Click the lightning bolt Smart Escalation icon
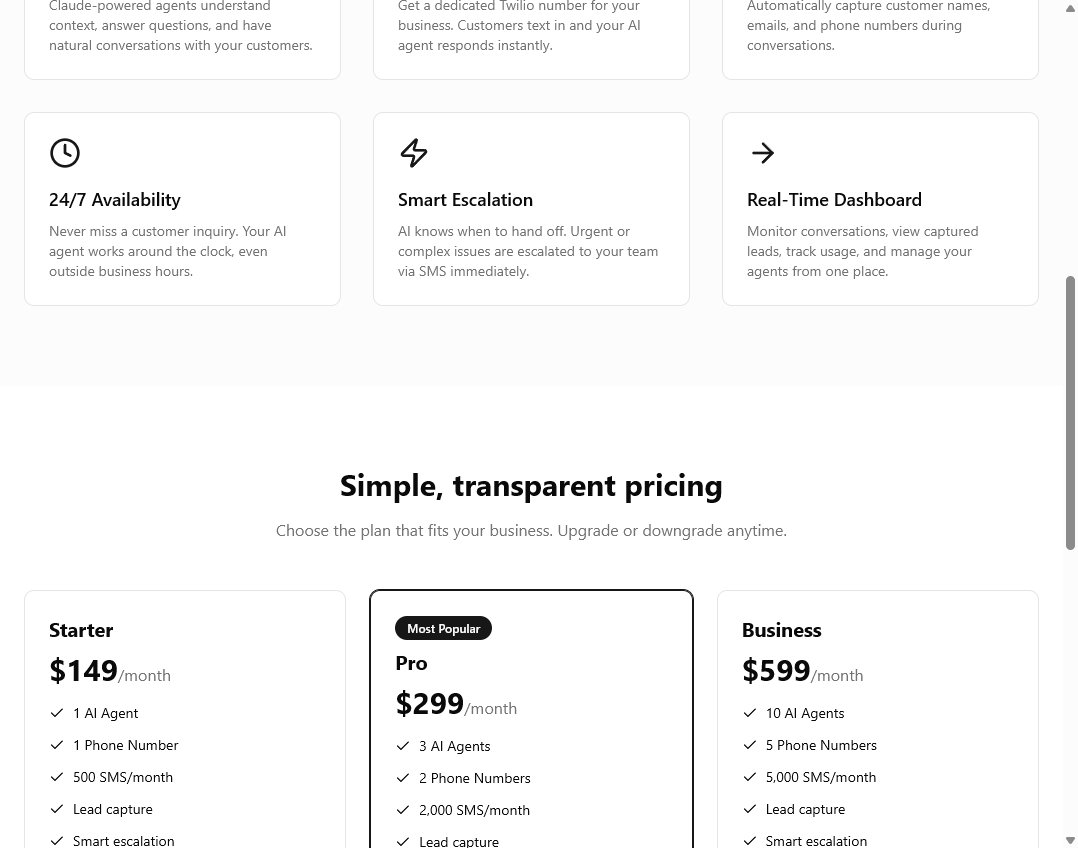 413,153
